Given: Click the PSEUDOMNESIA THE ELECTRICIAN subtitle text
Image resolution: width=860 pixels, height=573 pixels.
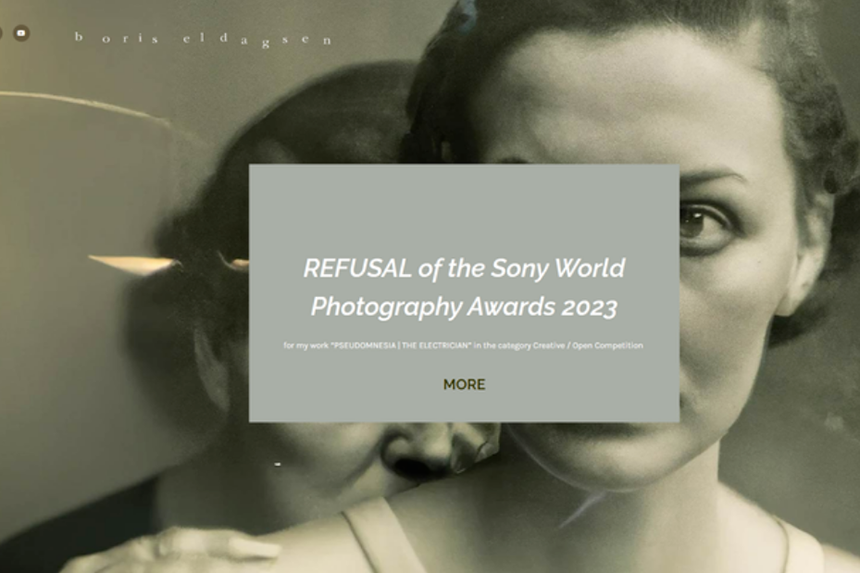Looking at the screenshot, I should tap(401, 345).
